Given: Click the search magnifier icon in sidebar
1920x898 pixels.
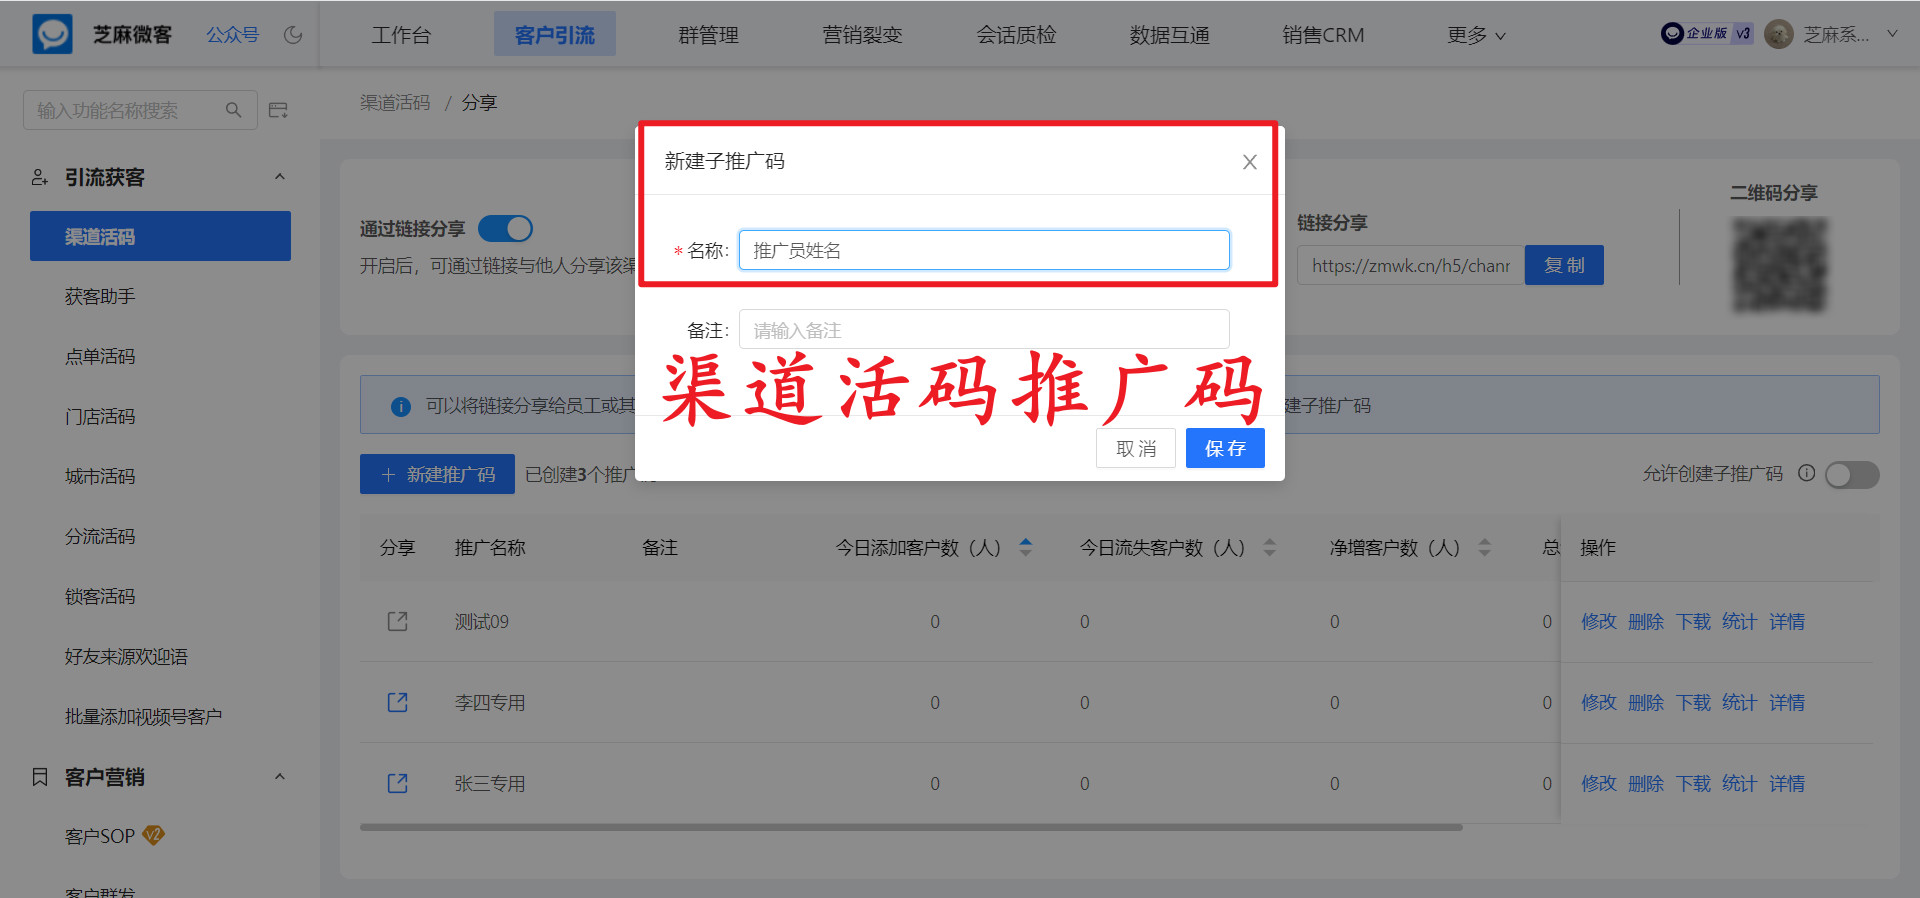Looking at the screenshot, I should pos(233,110).
